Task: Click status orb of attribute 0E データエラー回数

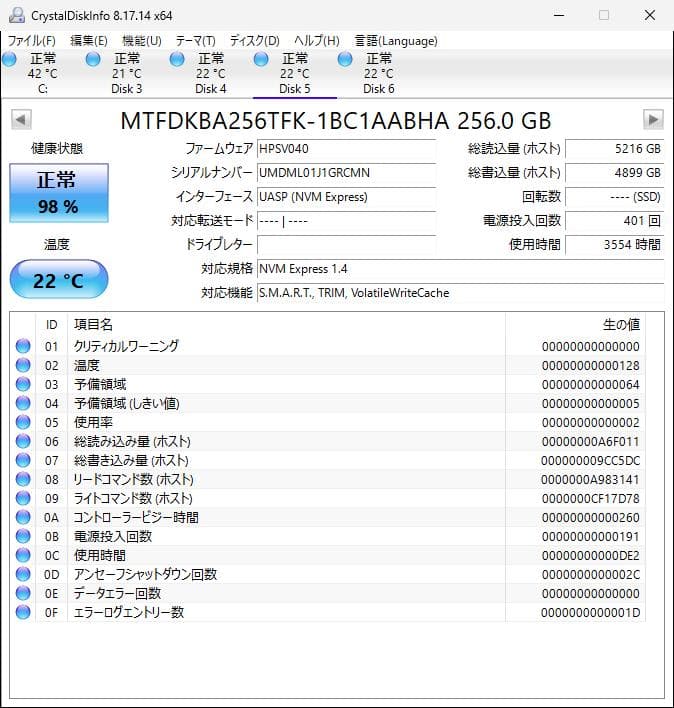Action: coord(23,593)
